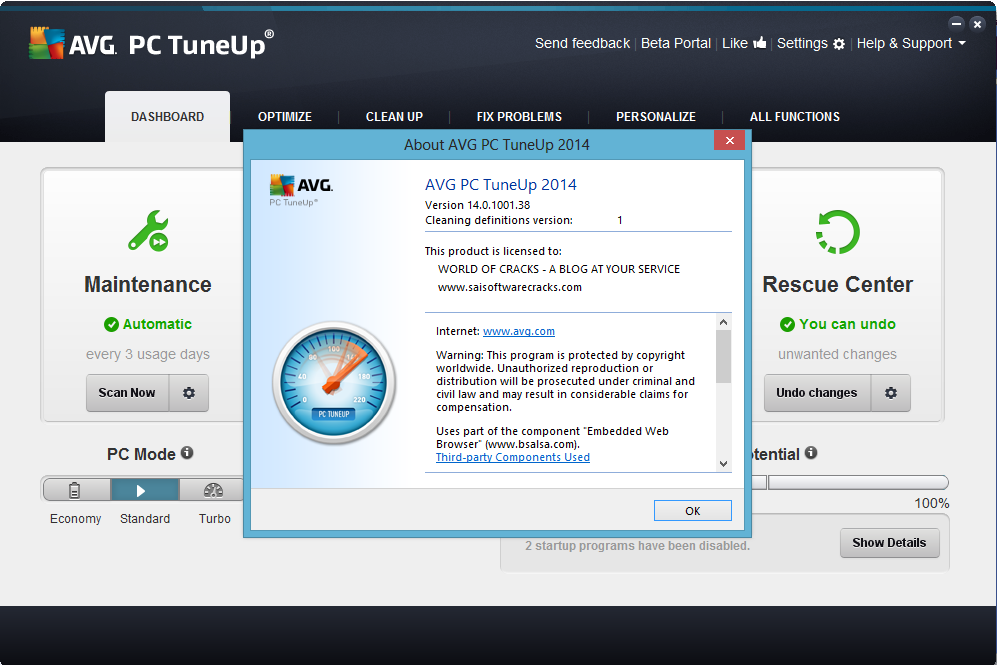Switch to the Personalize tab
The image size is (997, 665).
tap(656, 117)
